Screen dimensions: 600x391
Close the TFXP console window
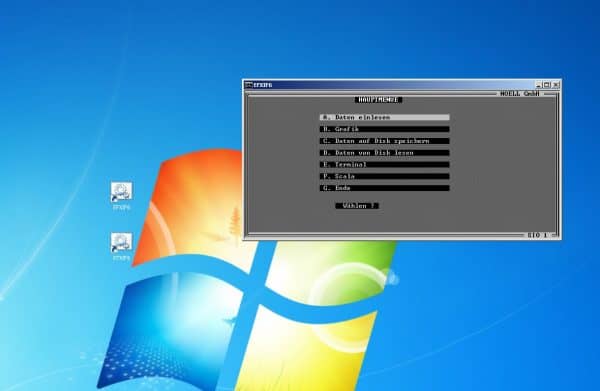click(556, 85)
